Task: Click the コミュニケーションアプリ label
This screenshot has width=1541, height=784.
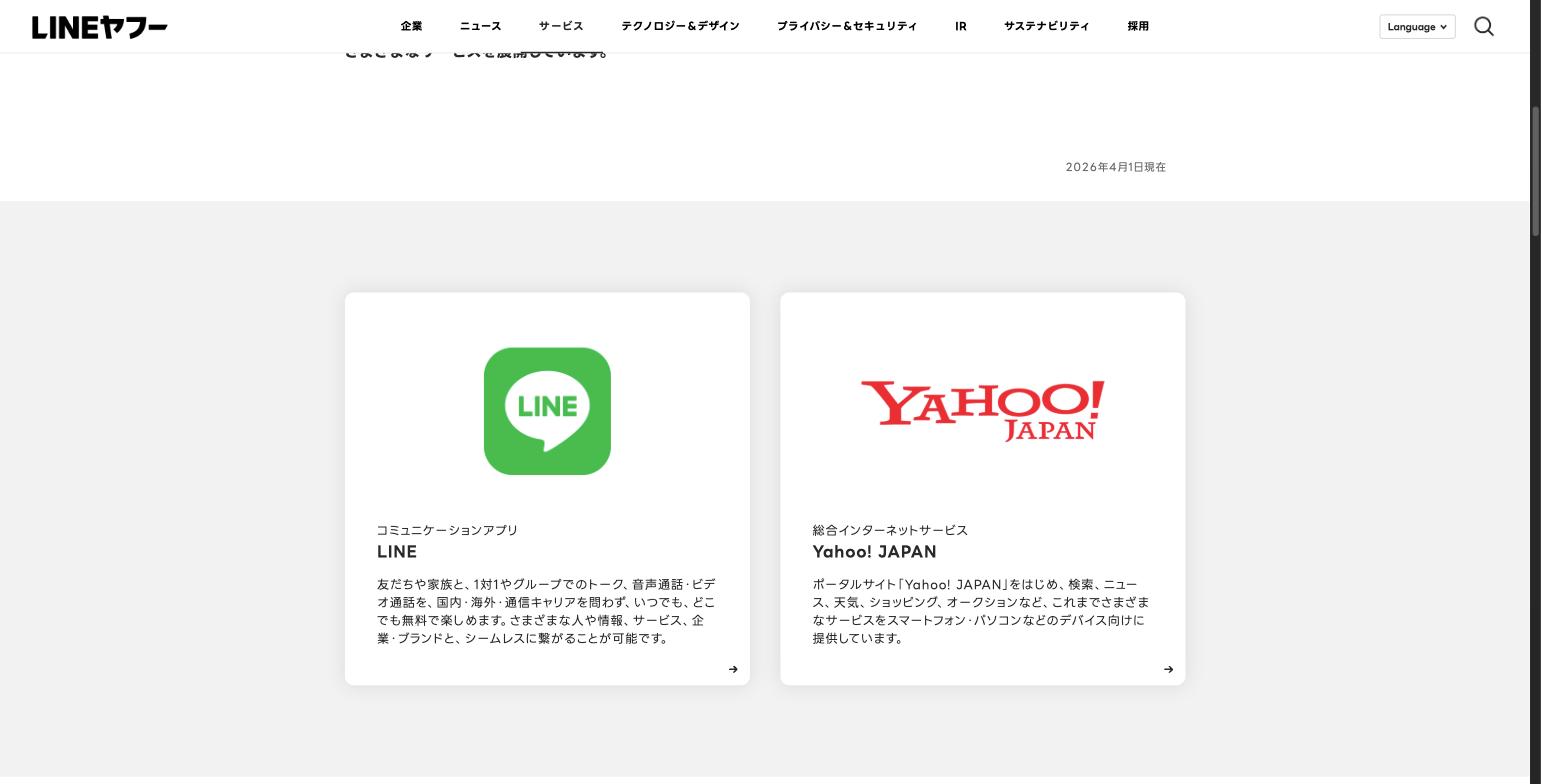Action: [x=447, y=530]
